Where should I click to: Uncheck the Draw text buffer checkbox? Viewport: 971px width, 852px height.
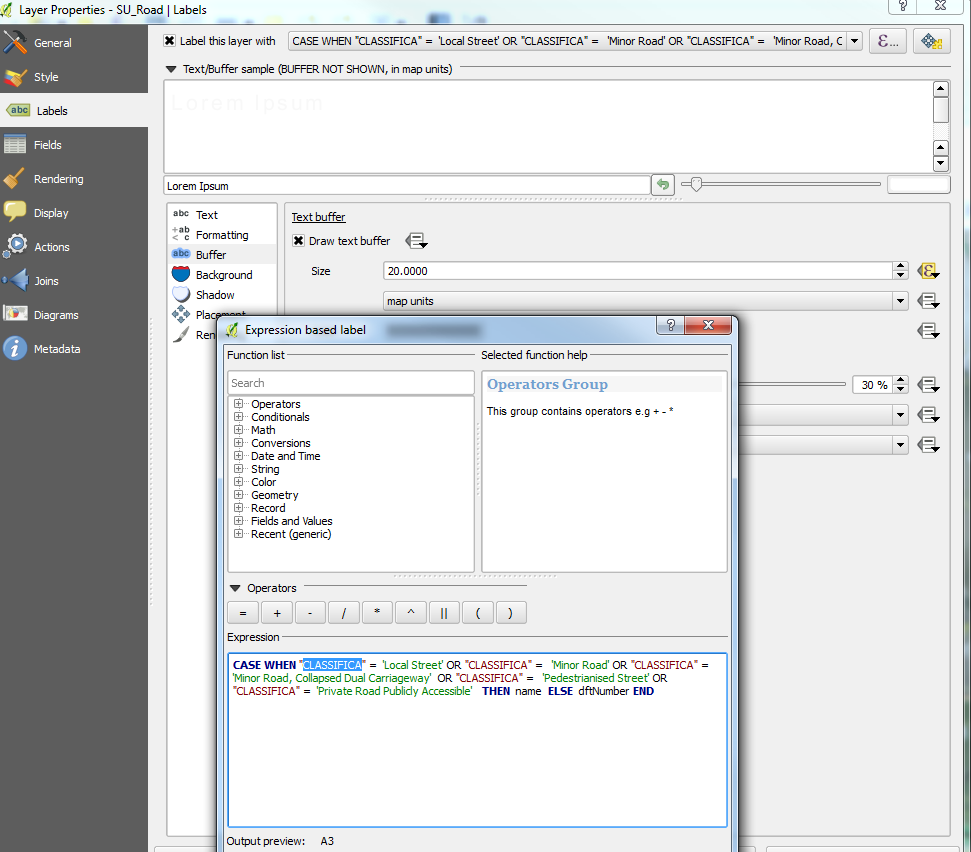click(x=298, y=241)
